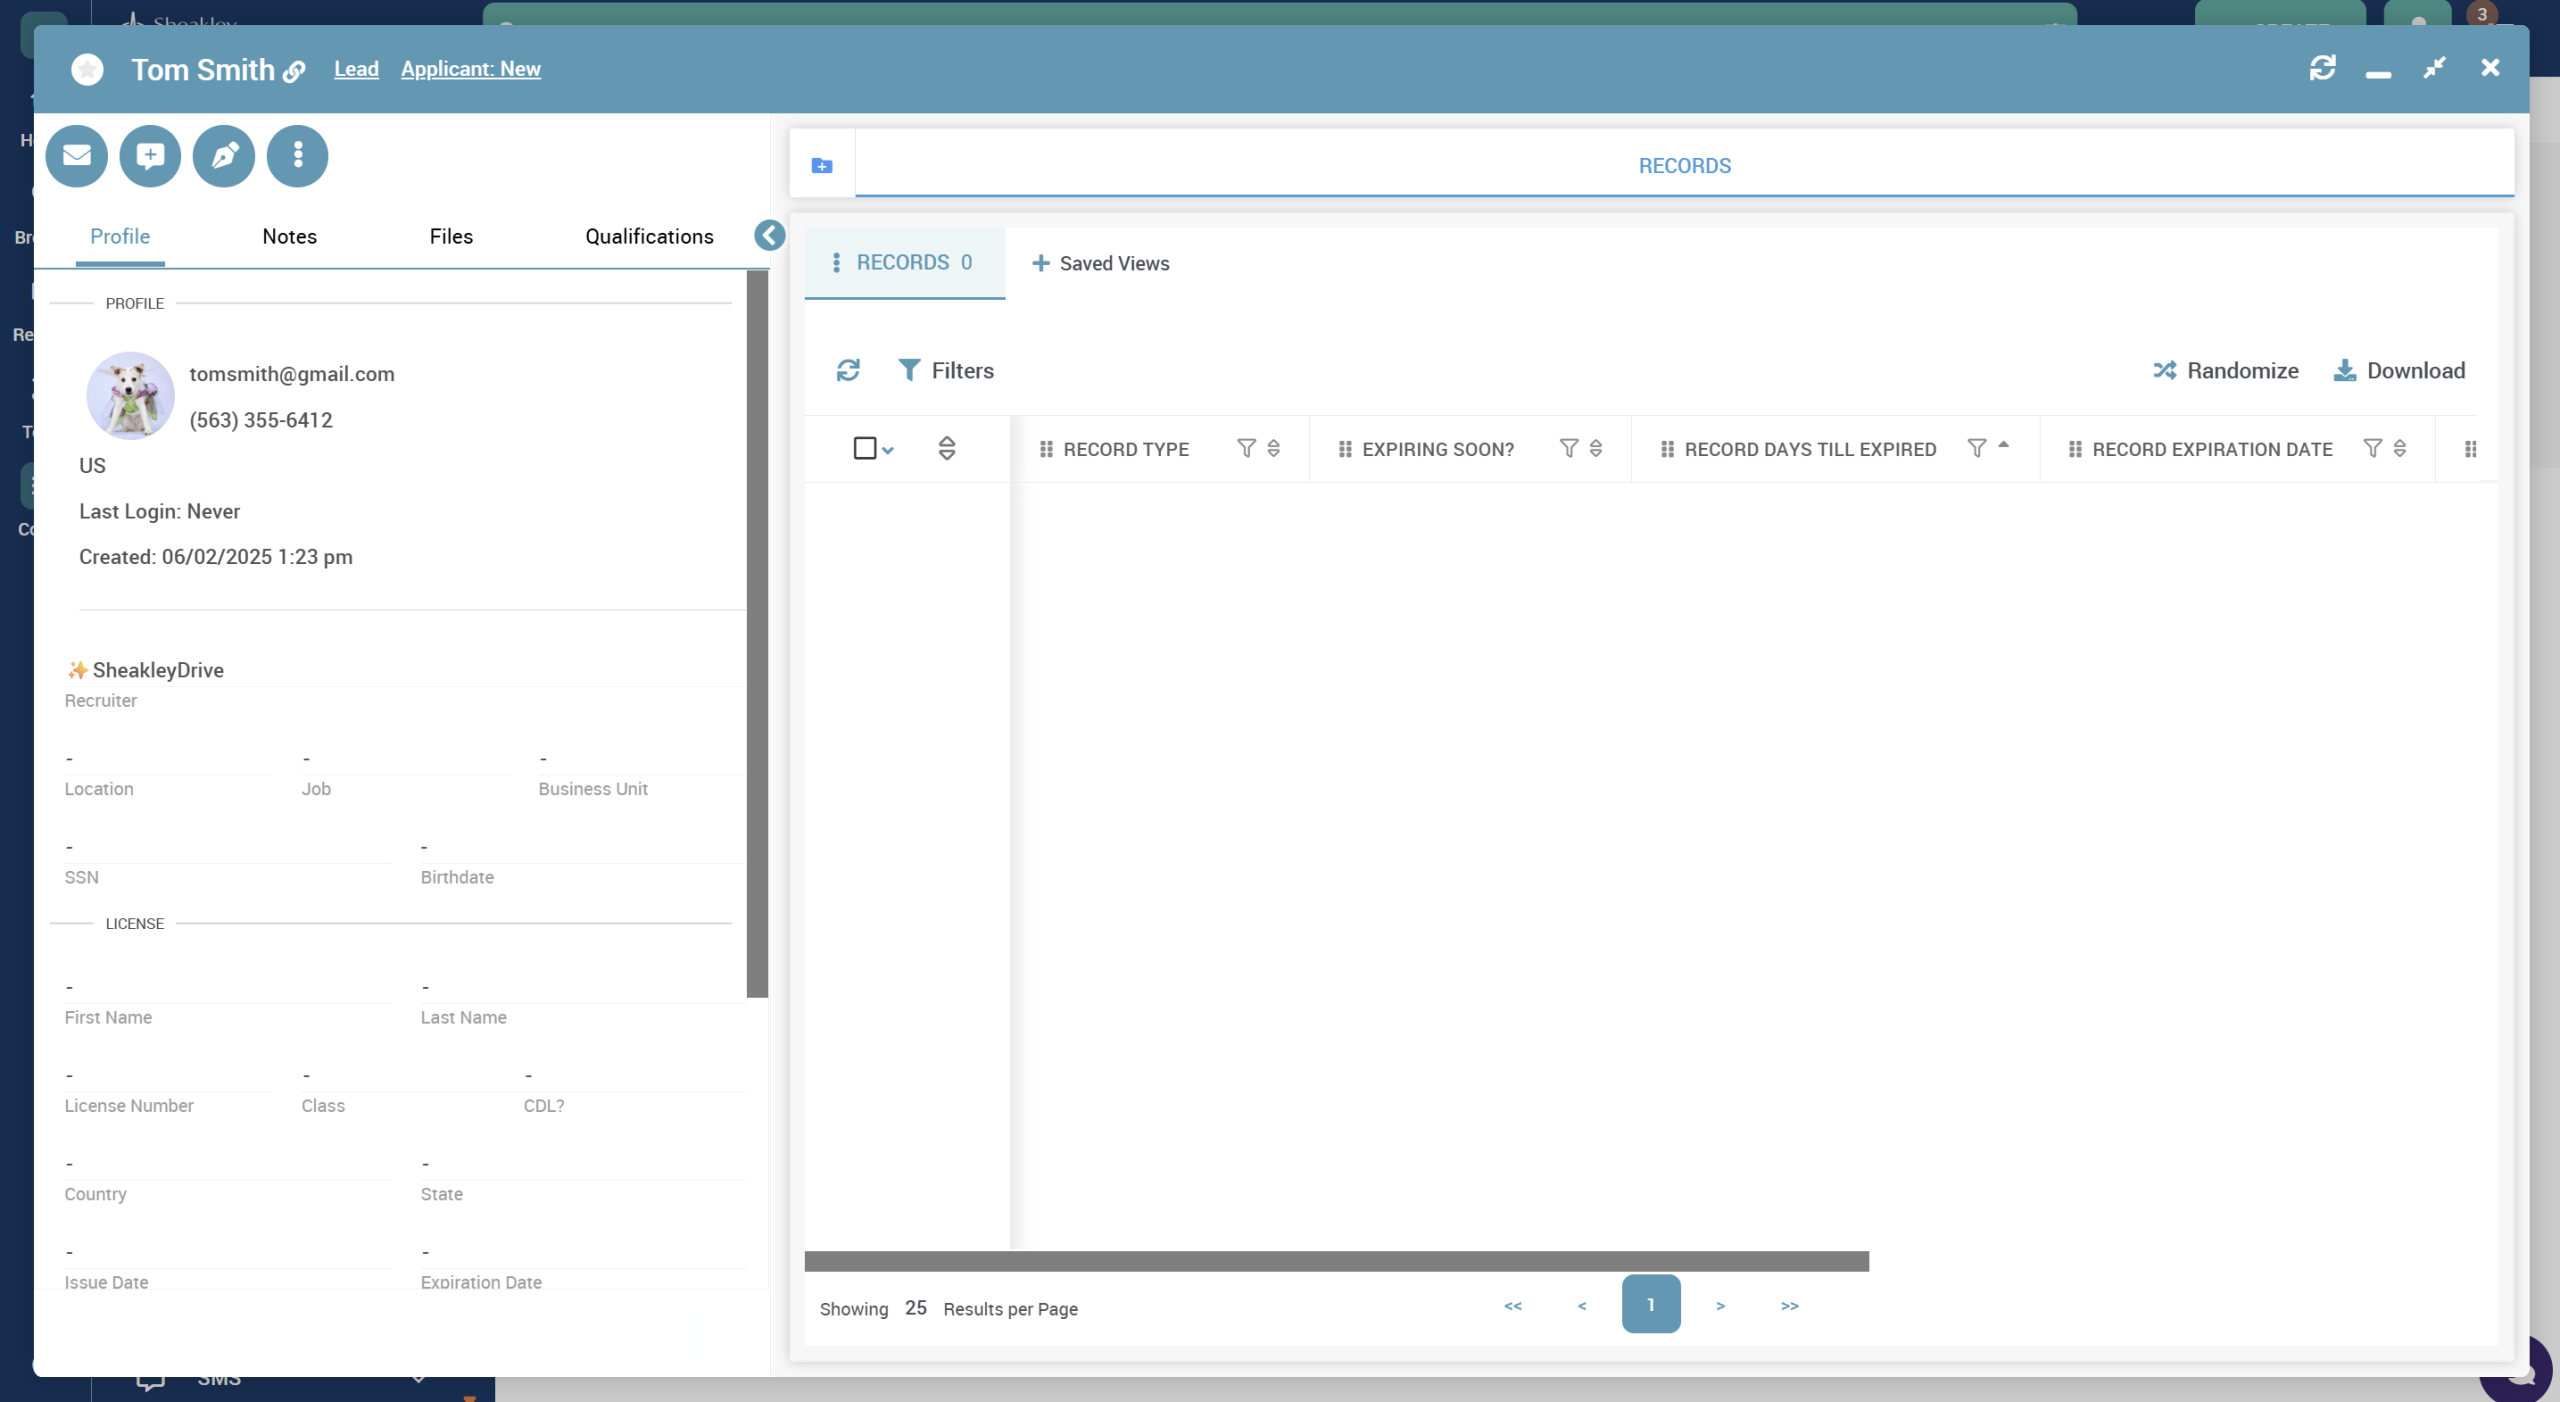Toggle sort on Record Days Till Expired

pos(2003,447)
